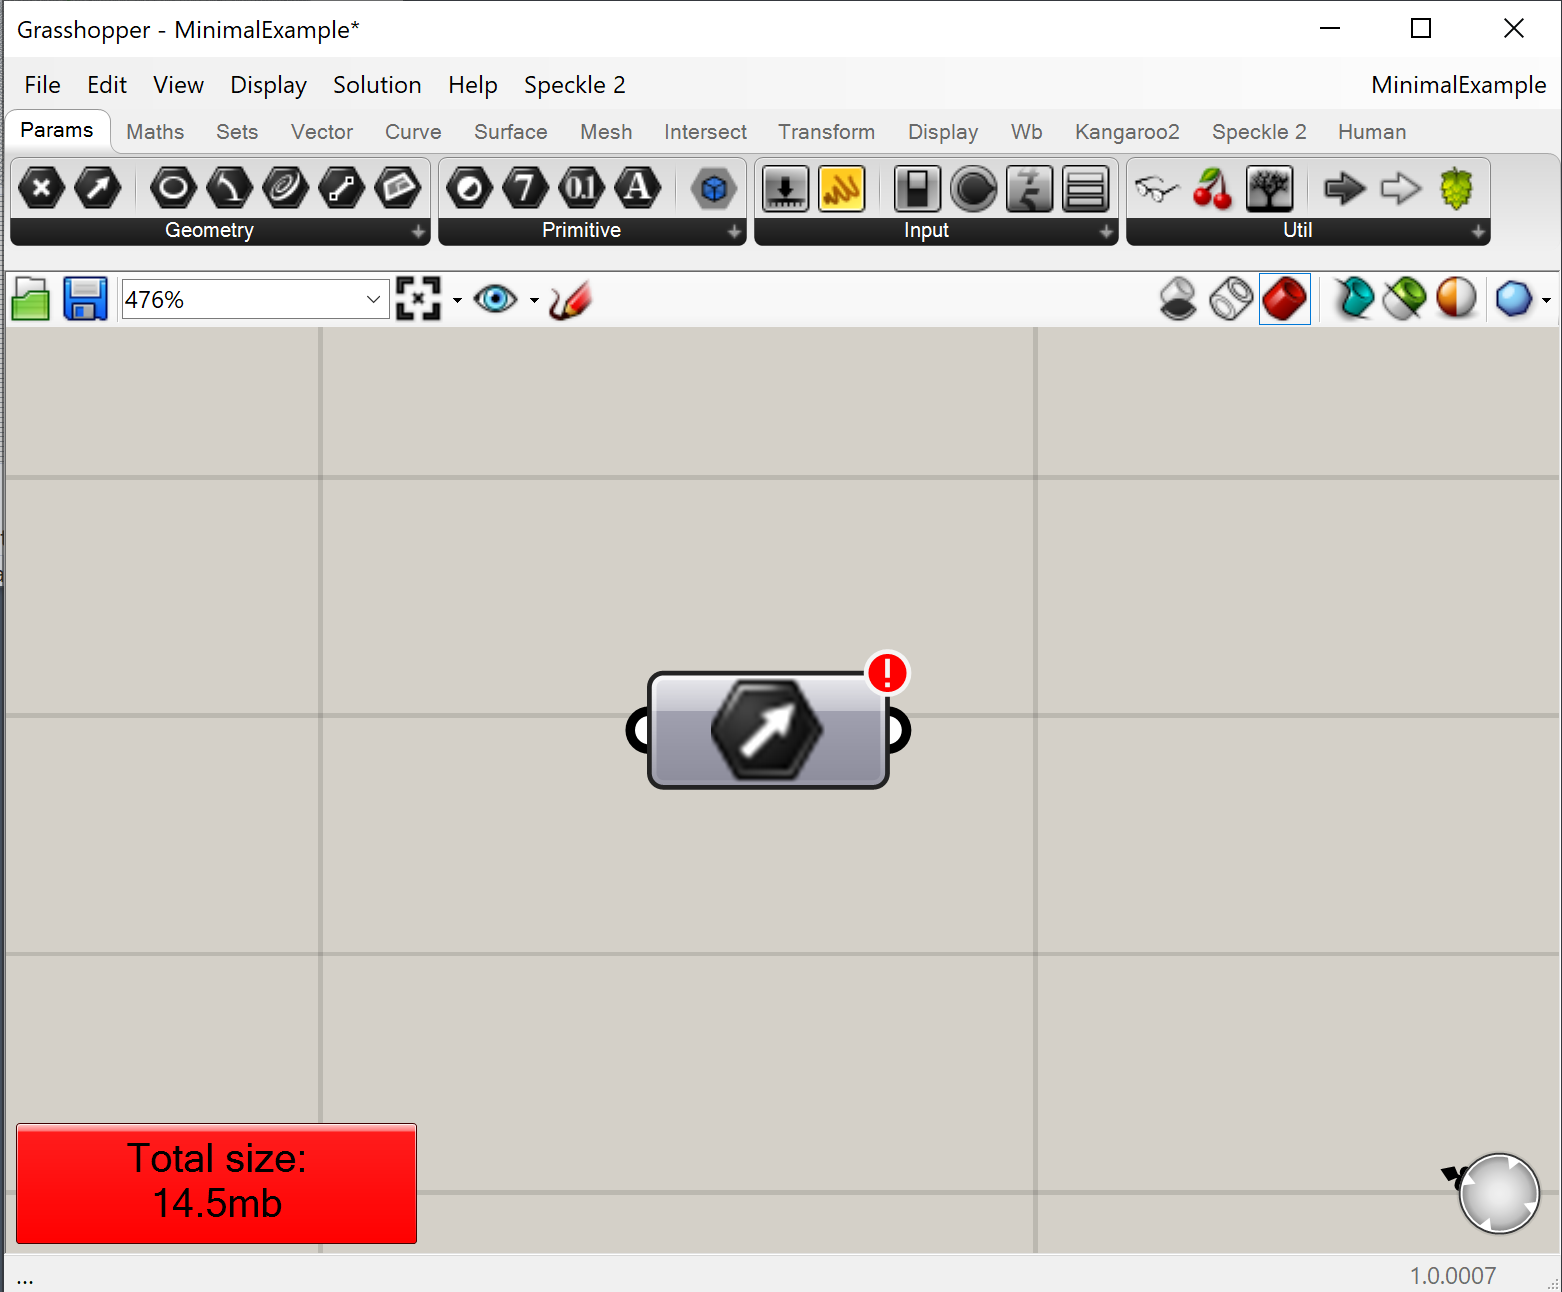Click the red Total size 14.5mb widget

point(216,1183)
